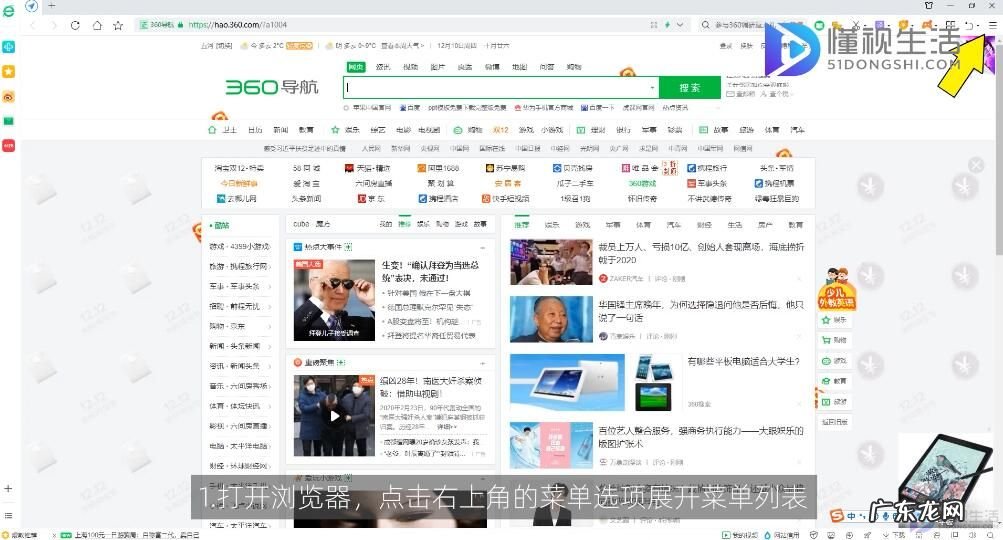Image resolution: width=1003 pixels, height=540 pixels.
Task: Select the 推荐 tab in right news feed
Action: tap(522, 225)
